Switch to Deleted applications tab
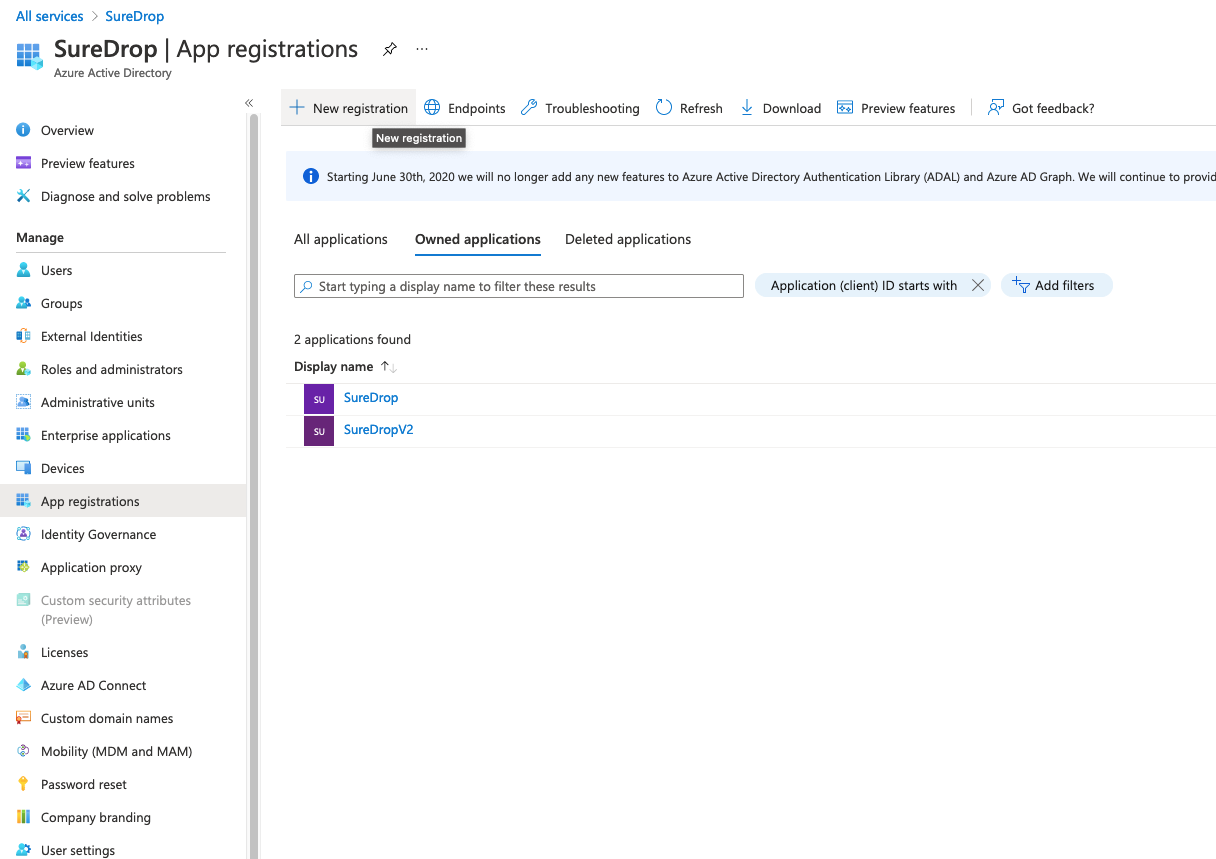This screenshot has width=1216, height=859. pyautogui.click(x=628, y=240)
